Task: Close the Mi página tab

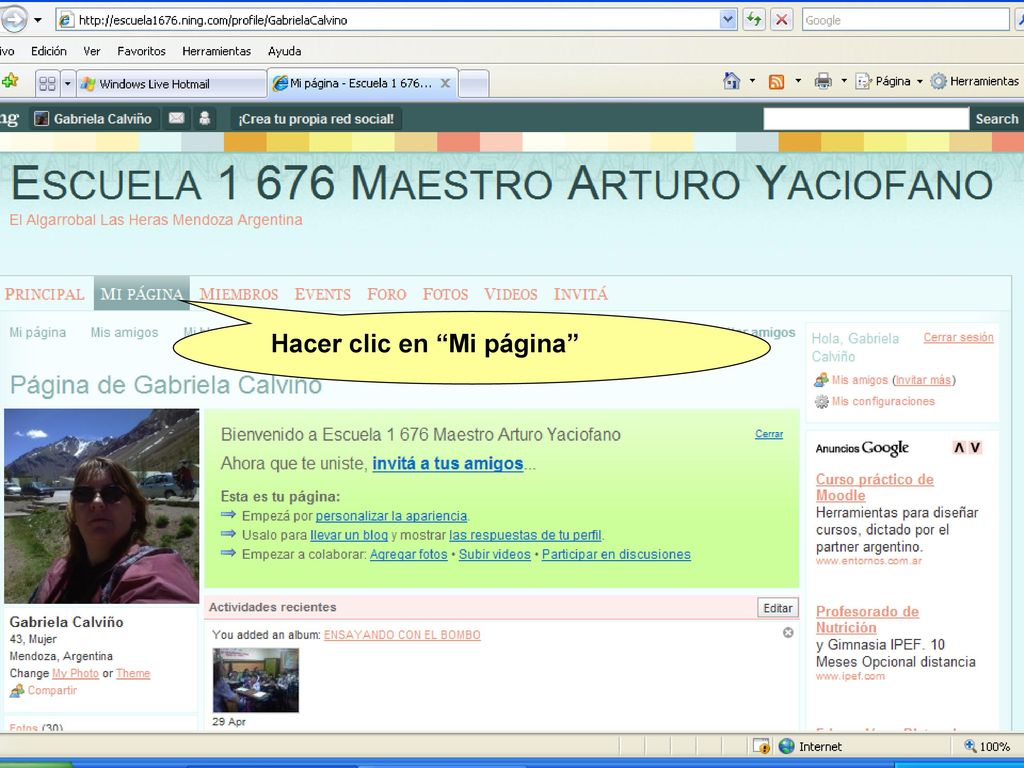Action: pyautogui.click(x=445, y=83)
